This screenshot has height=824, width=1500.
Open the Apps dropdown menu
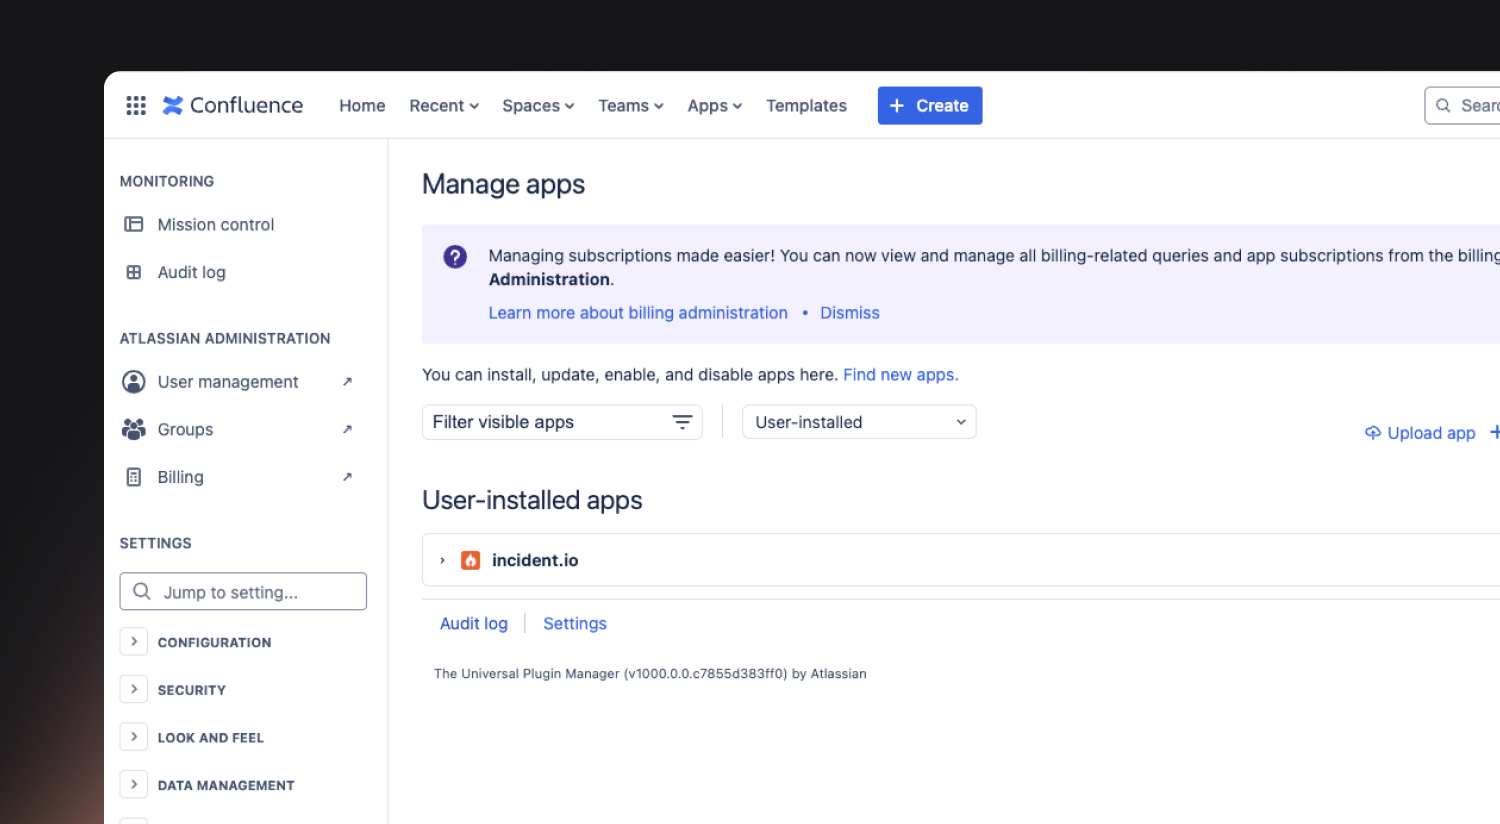715,105
